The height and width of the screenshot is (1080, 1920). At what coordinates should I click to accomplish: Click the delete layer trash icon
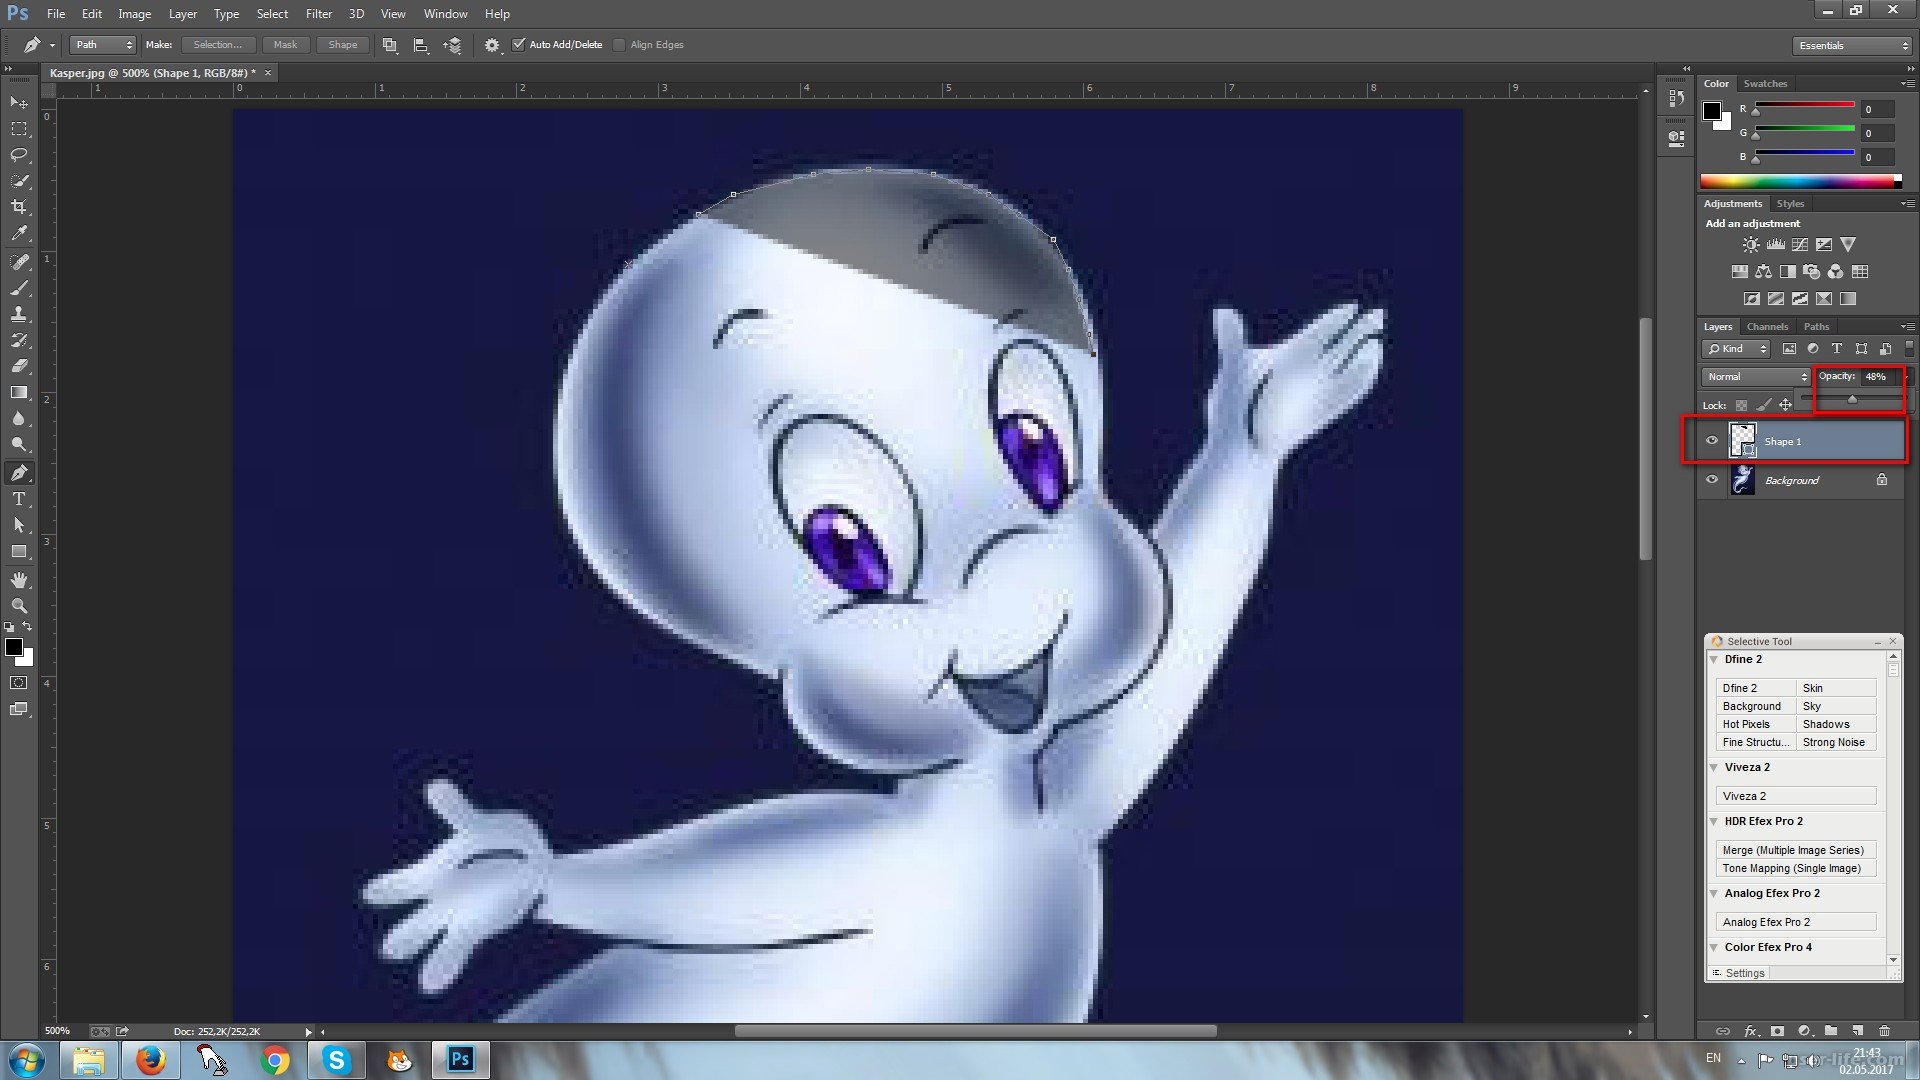coord(1884,1031)
